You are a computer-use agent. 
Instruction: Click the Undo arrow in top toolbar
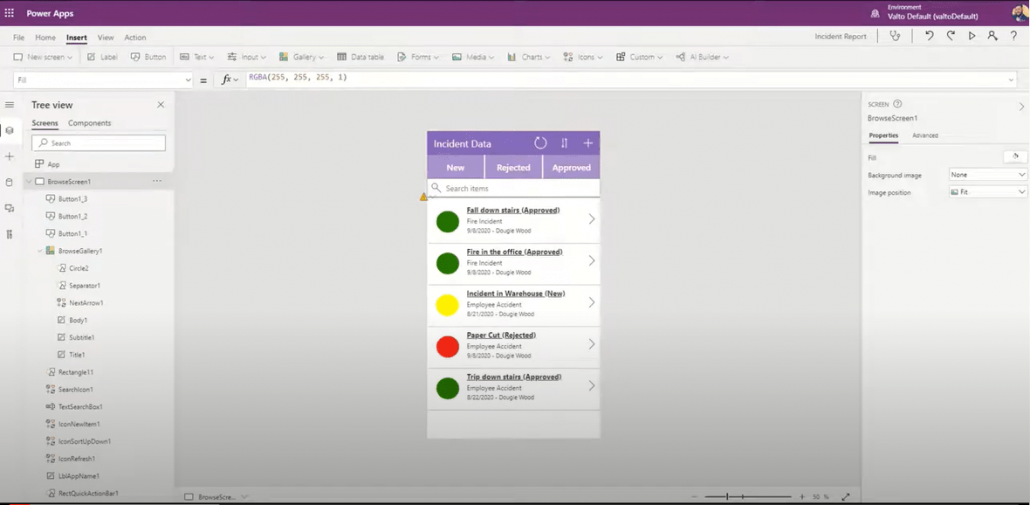click(929, 36)
